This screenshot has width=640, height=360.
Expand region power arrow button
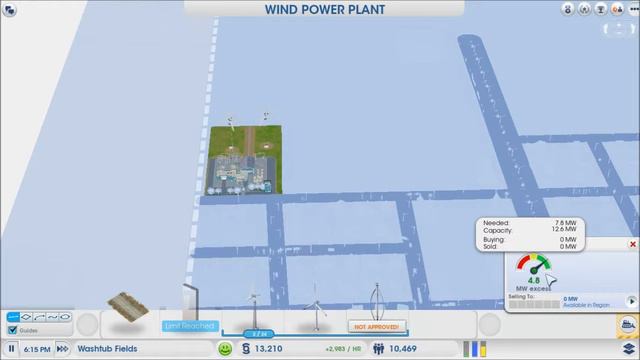click(631, 302)
